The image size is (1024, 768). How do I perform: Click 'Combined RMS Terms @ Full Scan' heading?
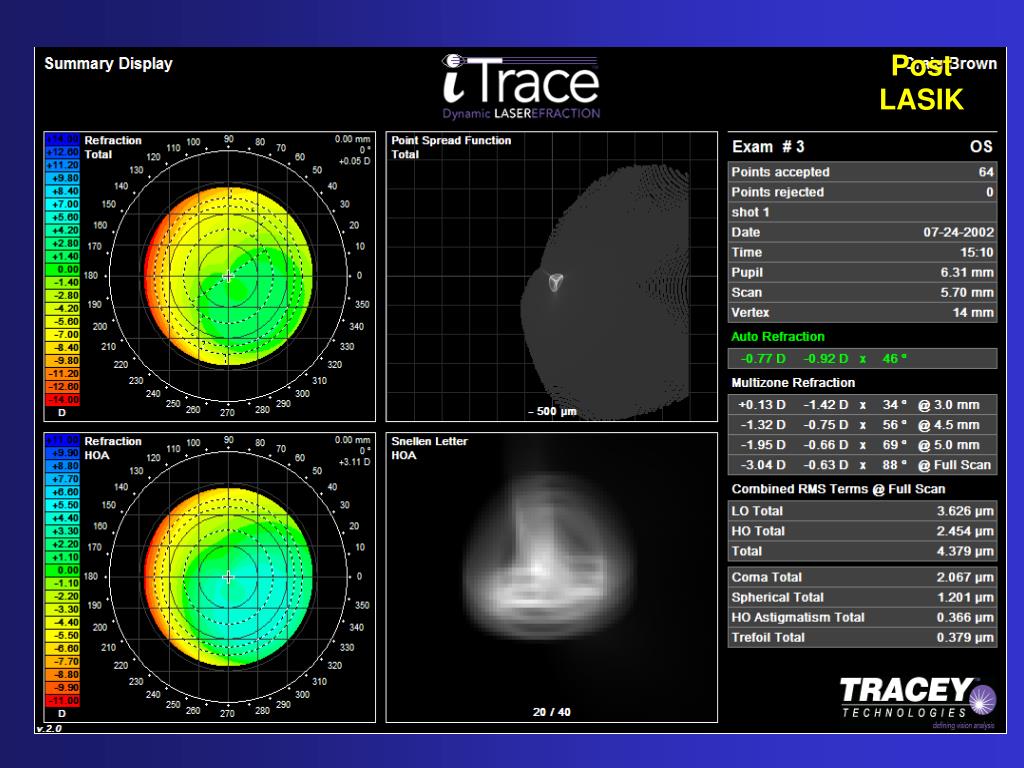click(x=838, y=489)
